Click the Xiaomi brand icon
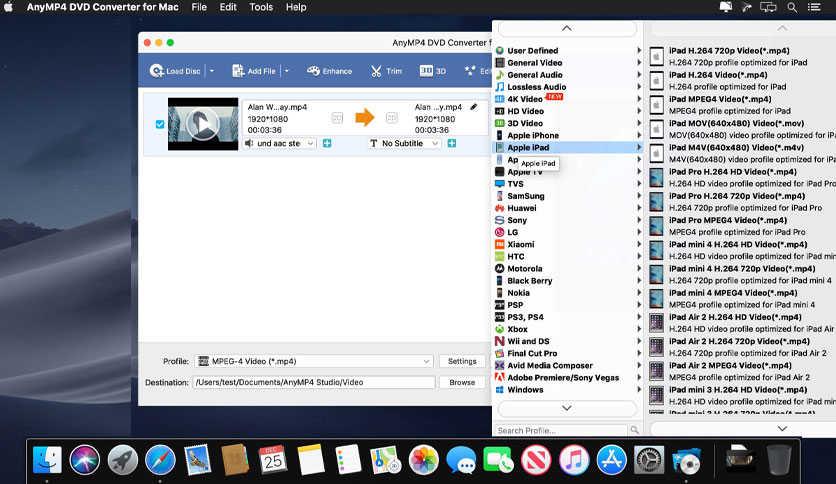Image resolution: width=836 pixels, height=484 pixels. (500, 245)
